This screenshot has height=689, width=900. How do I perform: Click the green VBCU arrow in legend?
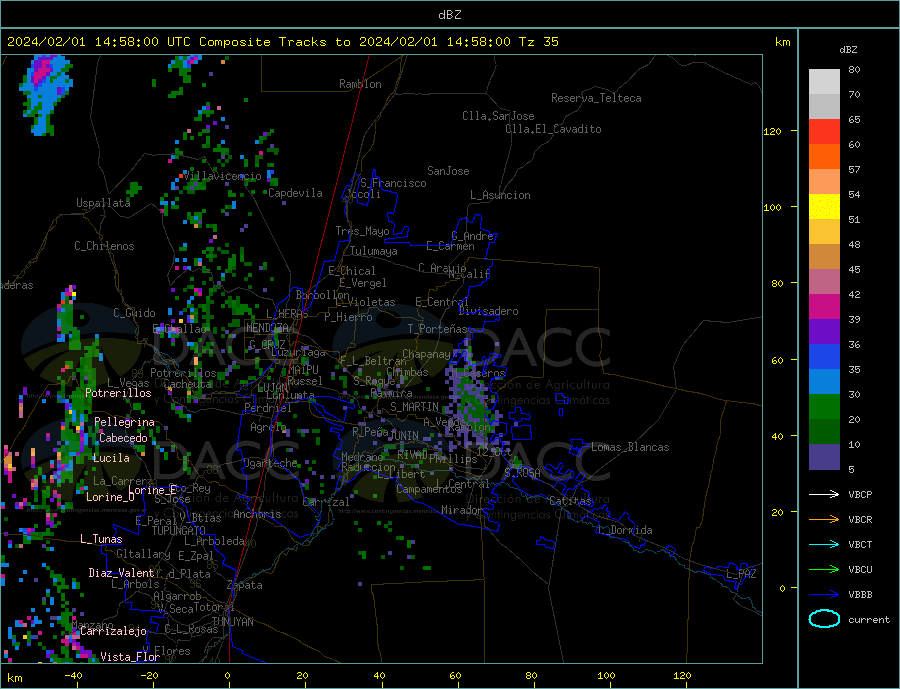click(824, 570)
